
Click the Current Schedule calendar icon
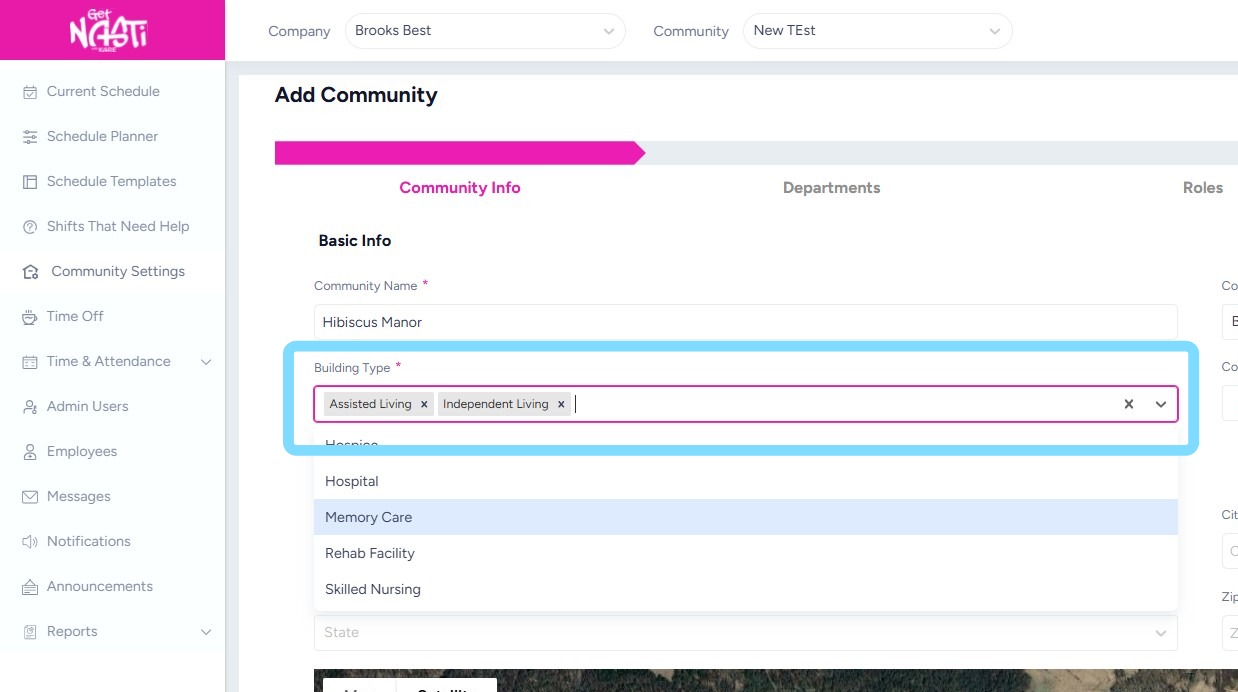click(x=30, y=92)
